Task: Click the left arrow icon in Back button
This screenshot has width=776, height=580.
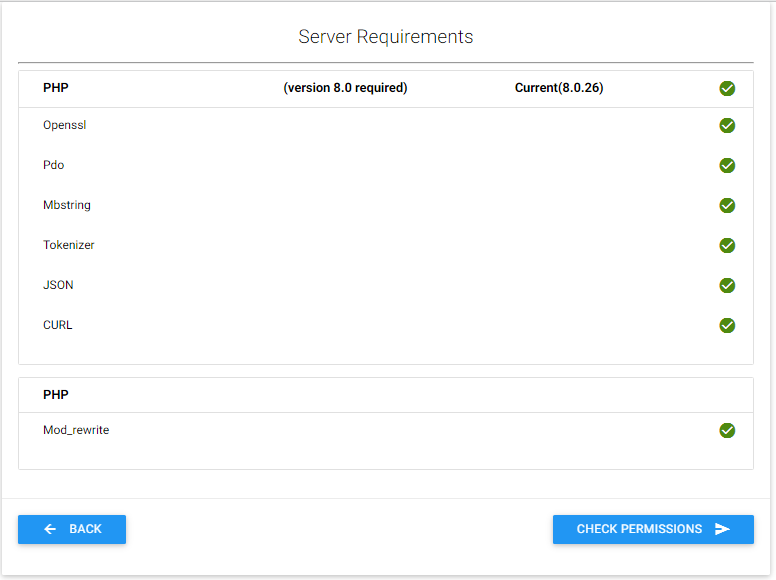Action: click(50, 529)
